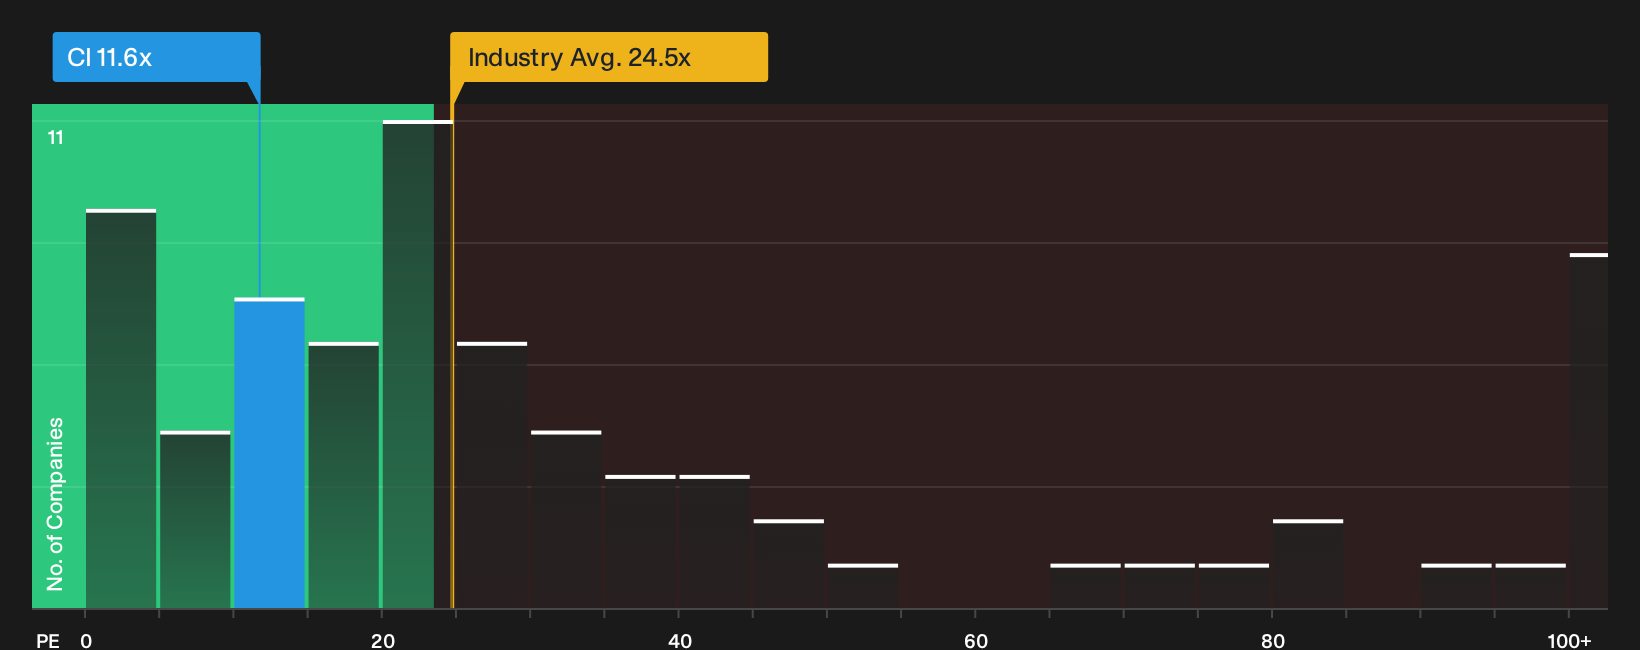Click the blue CI 11.6x label
The width and height of the screenshot is (1640, 650).
[x=156, y=57]
